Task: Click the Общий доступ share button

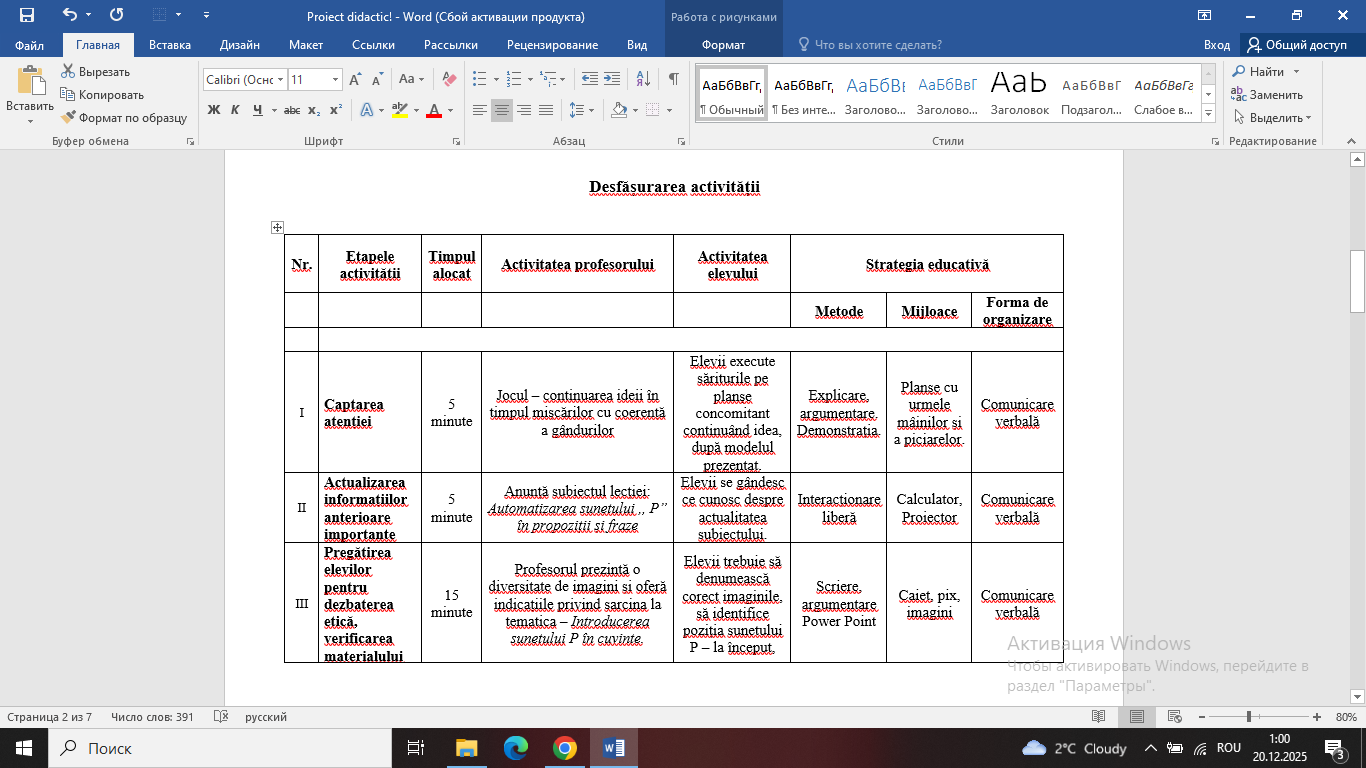Action: pos(1296,45)
